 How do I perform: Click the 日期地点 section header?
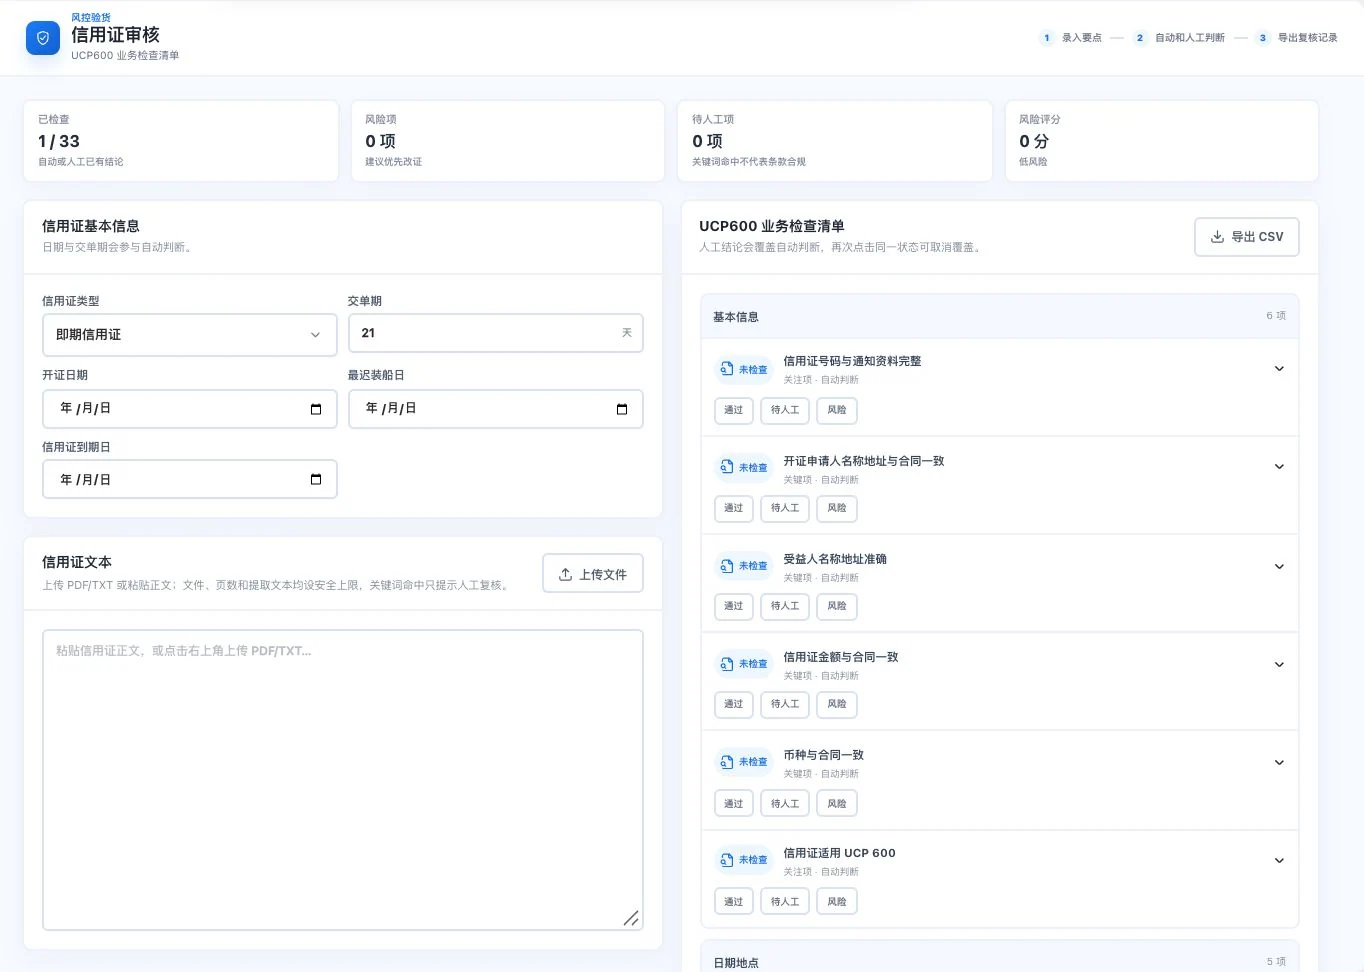pyautogui.click(x=1000, y=958)
